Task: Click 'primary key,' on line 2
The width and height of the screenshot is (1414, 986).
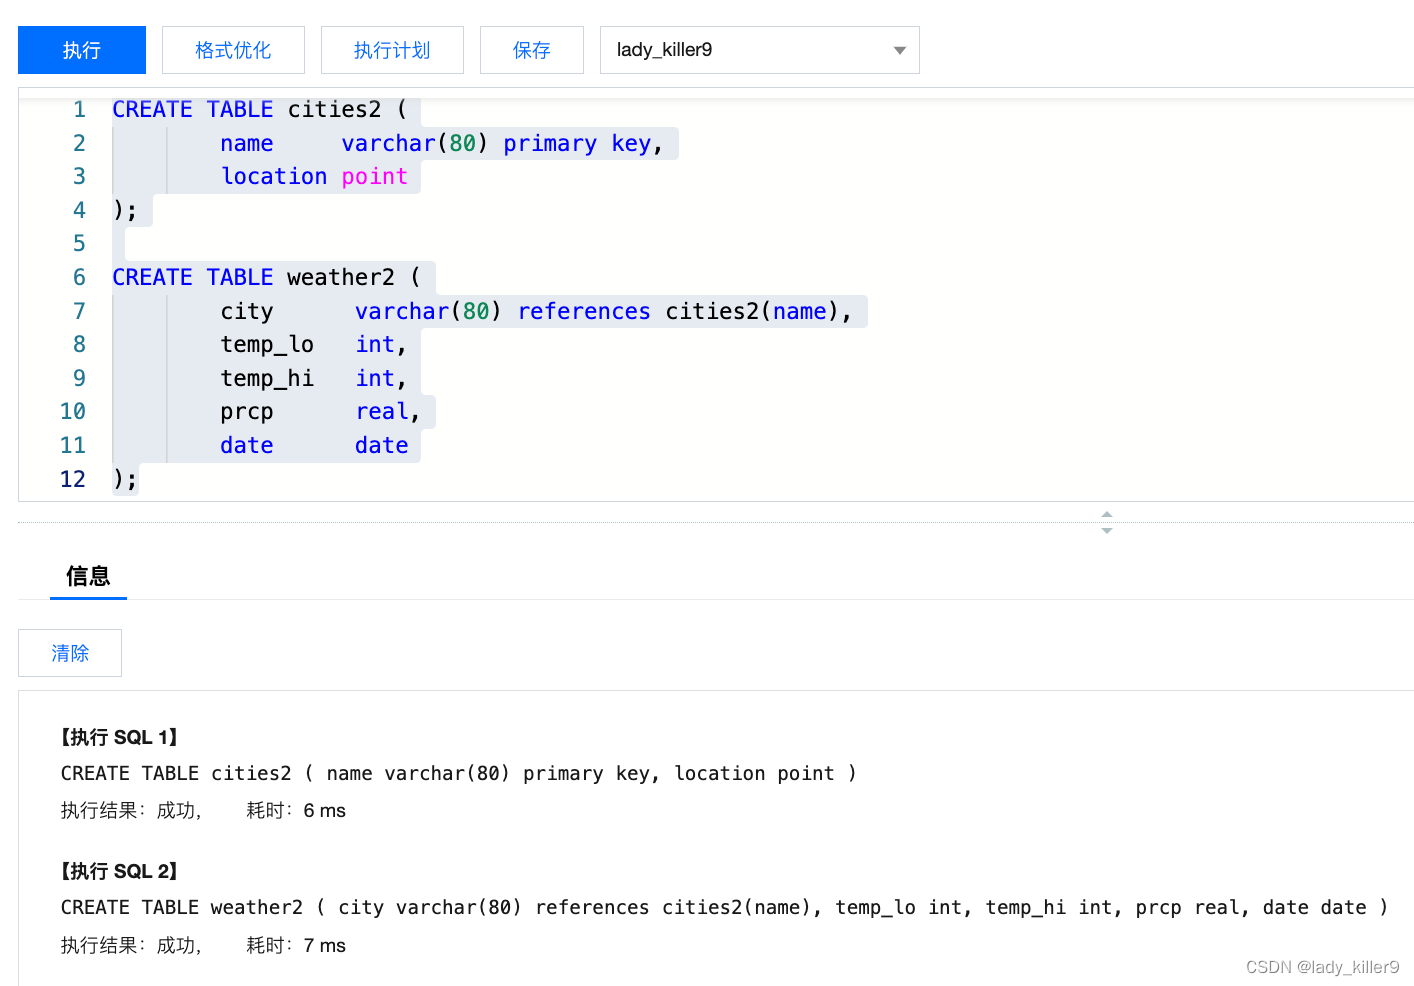Action: point(583,144)
